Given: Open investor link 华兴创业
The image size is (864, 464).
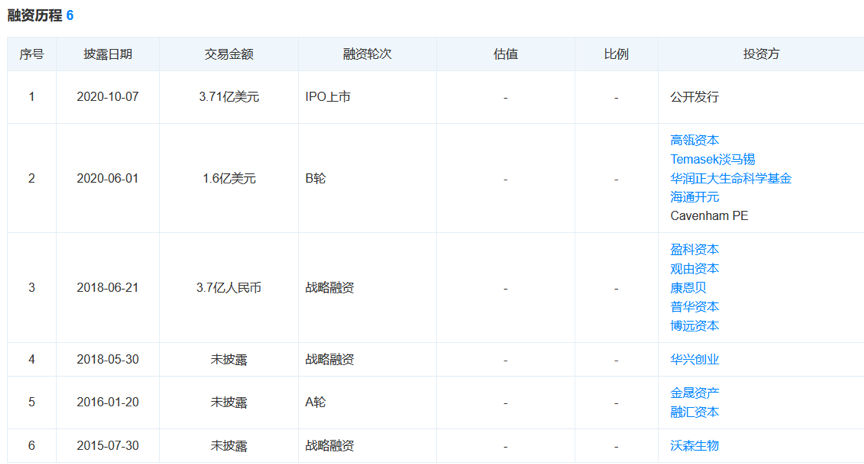Looking at the screenshot, I should pos(694,359).
